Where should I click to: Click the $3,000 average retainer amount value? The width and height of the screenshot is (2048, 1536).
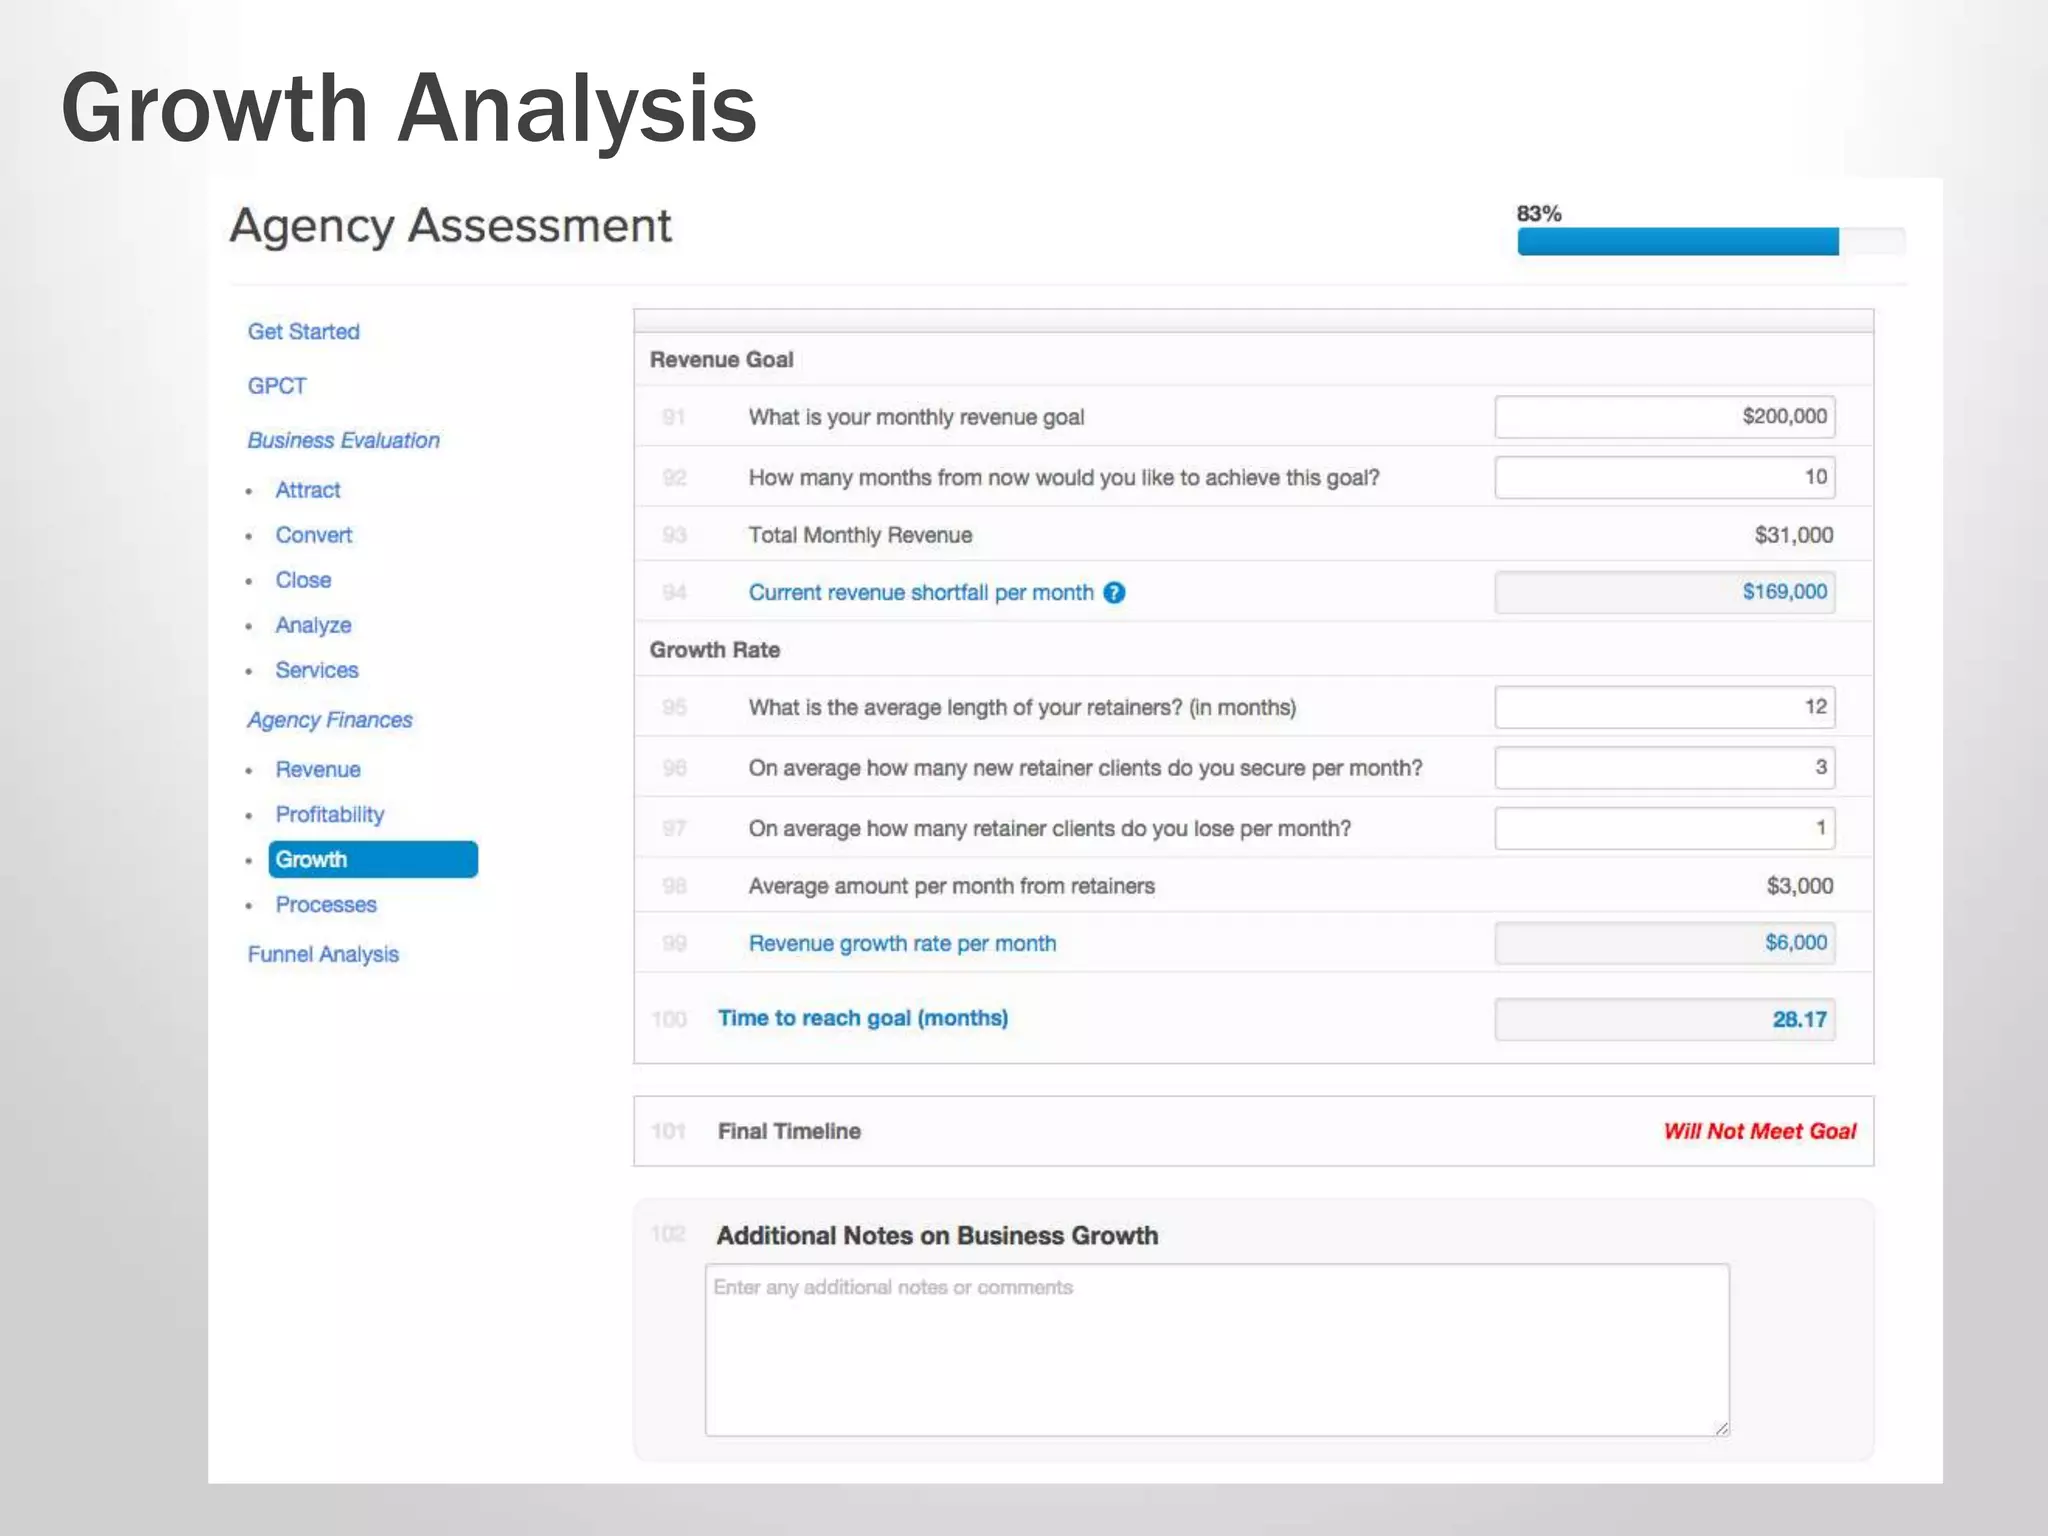point(1800,886)
